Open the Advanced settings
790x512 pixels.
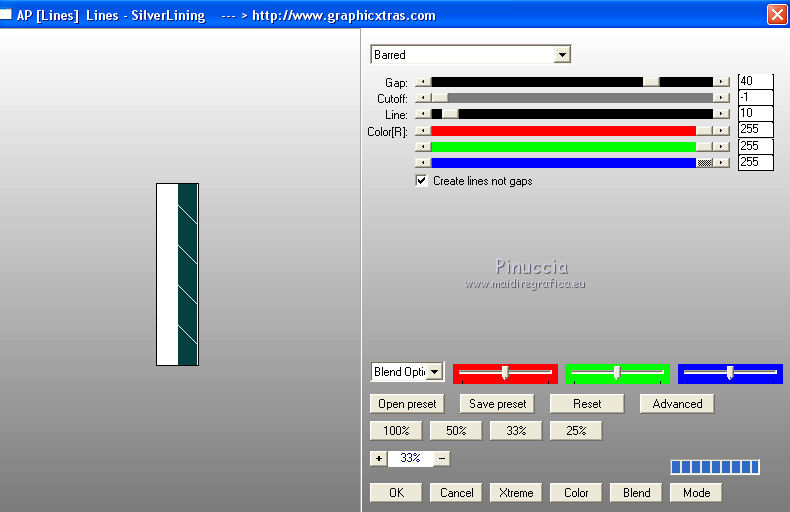tap(677, 404)
